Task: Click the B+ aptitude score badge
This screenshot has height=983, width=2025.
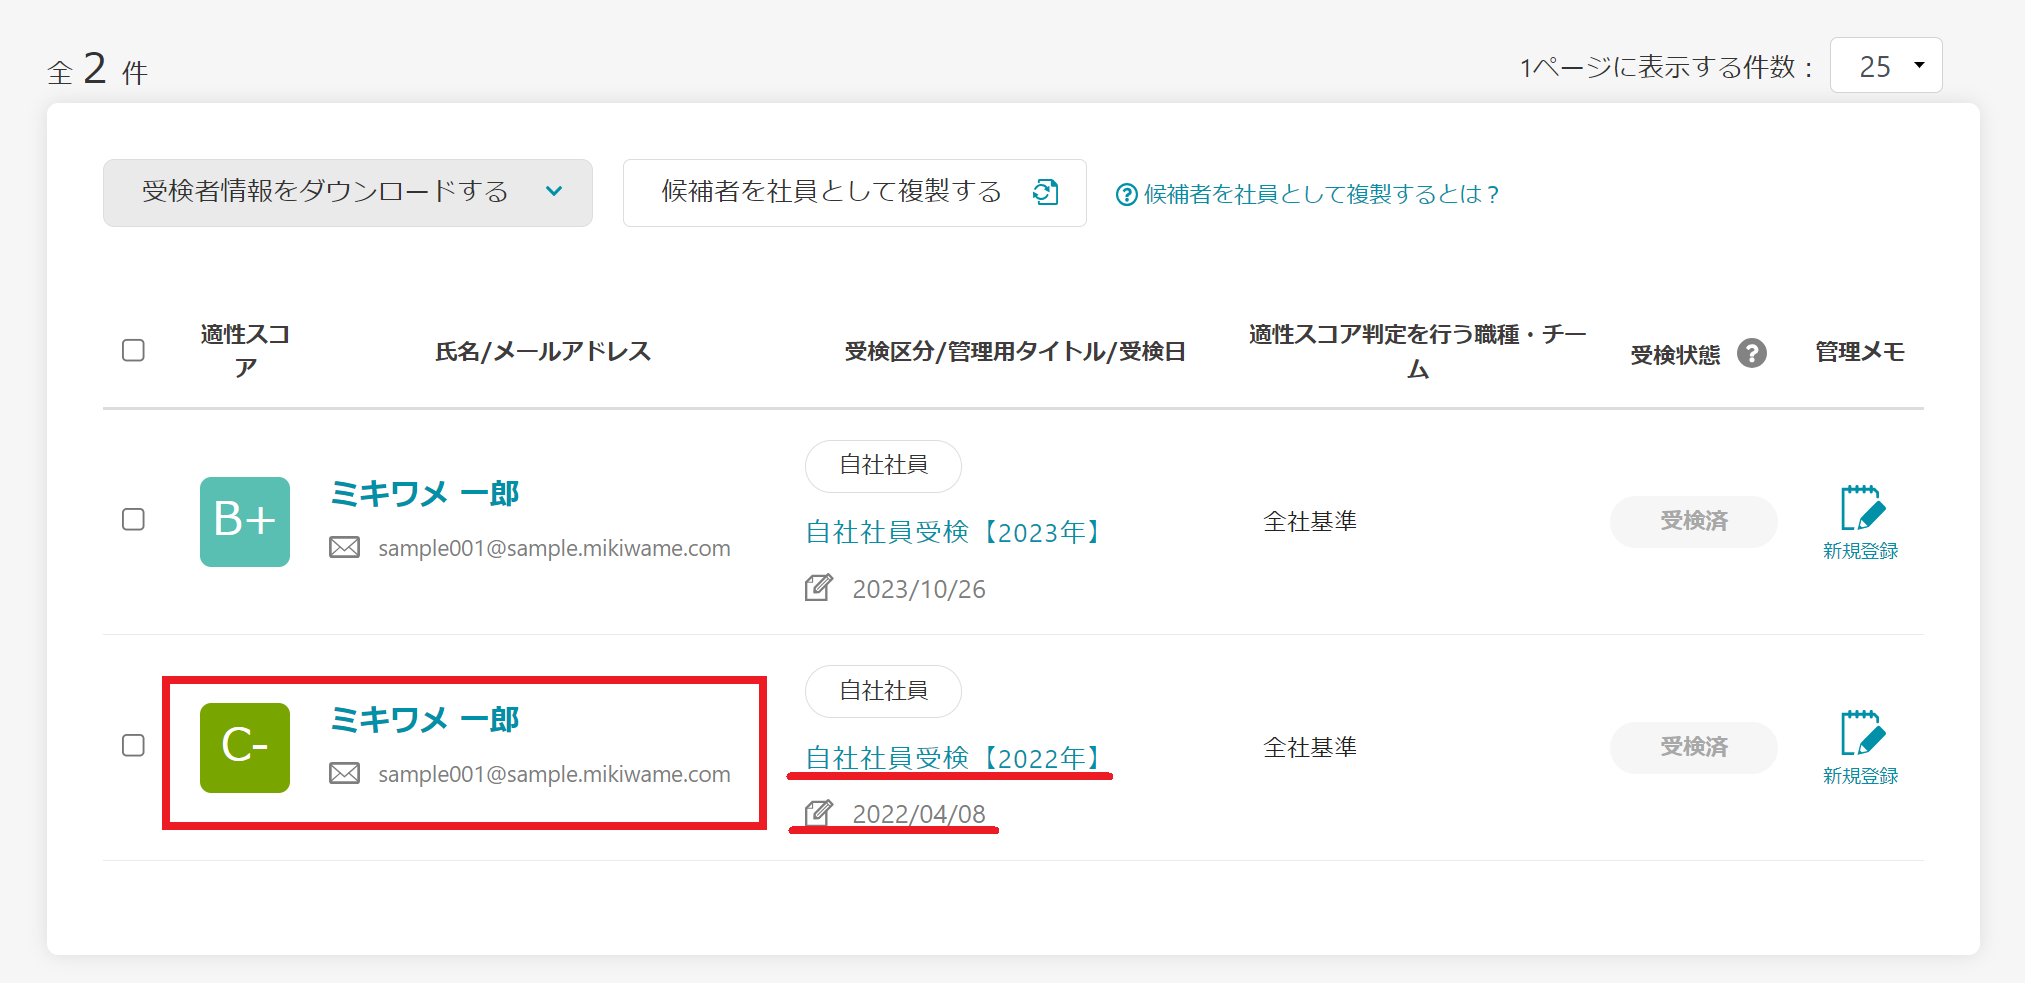Action: point(245,521)
